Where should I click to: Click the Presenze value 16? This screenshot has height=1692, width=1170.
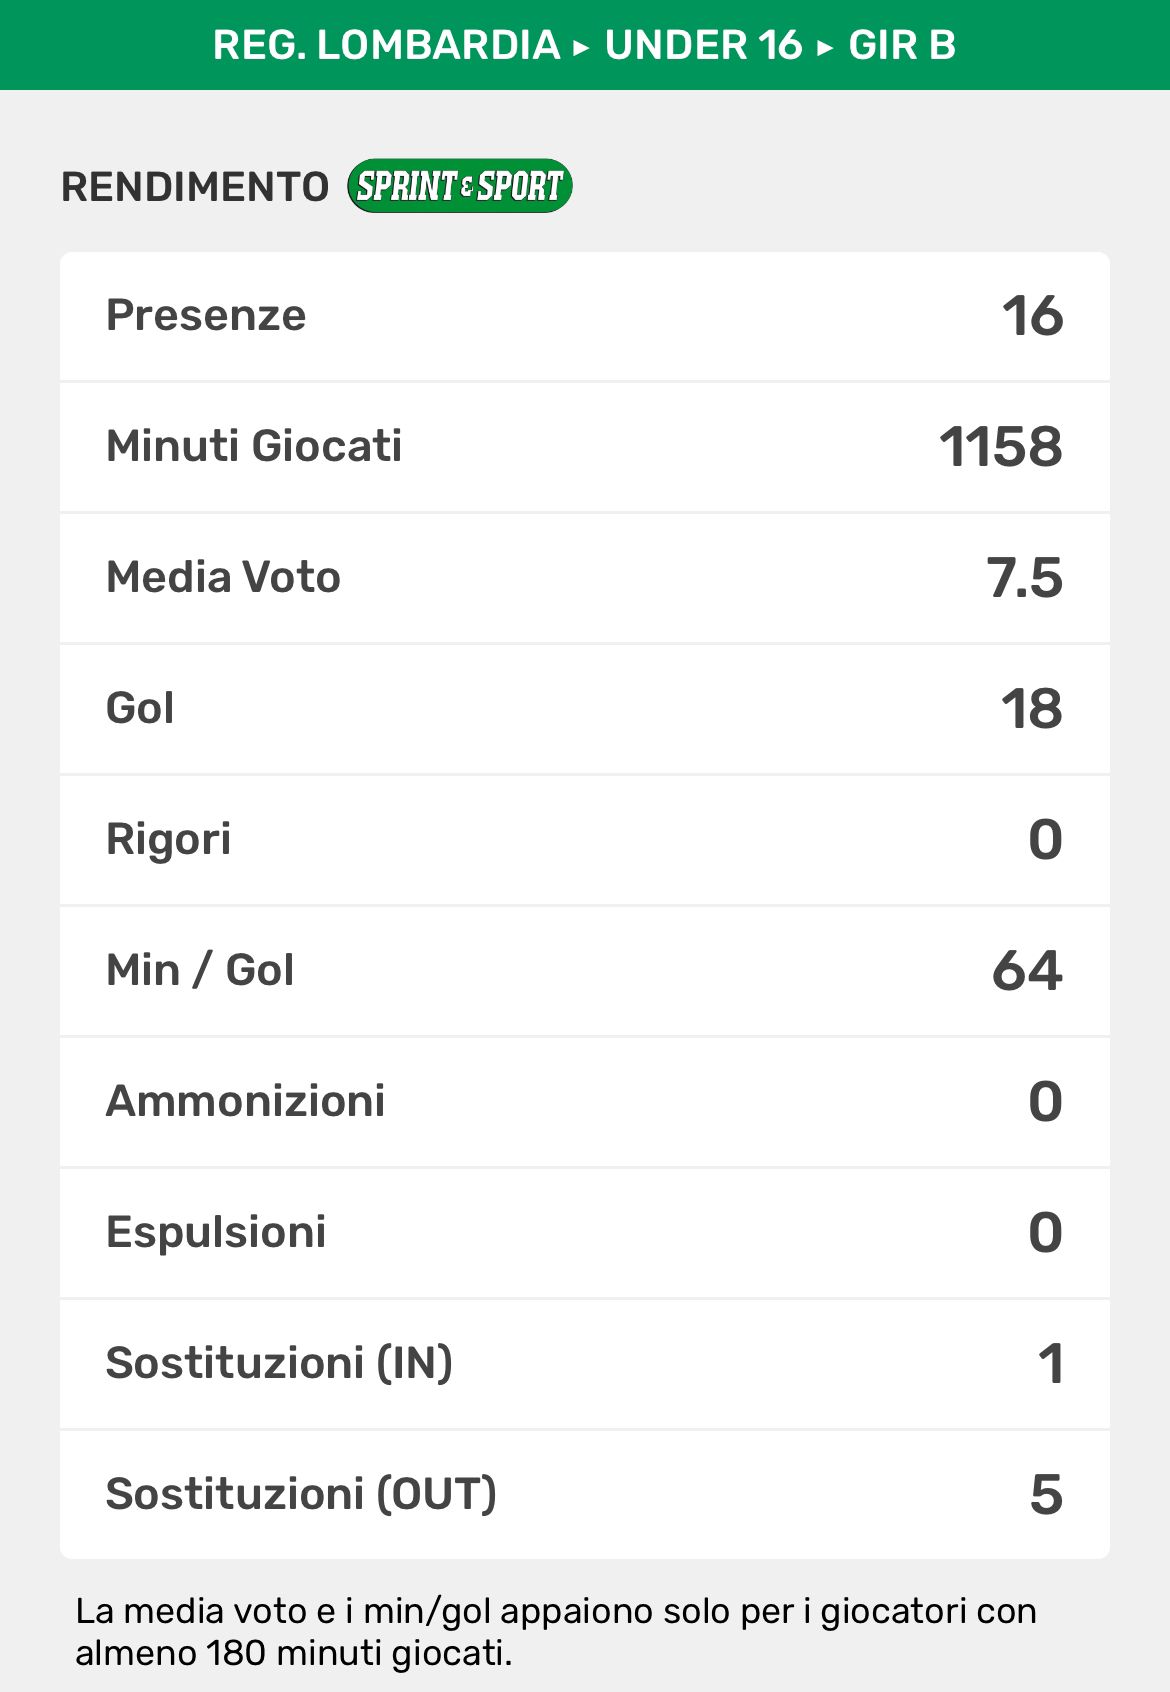coord(1032,316)
